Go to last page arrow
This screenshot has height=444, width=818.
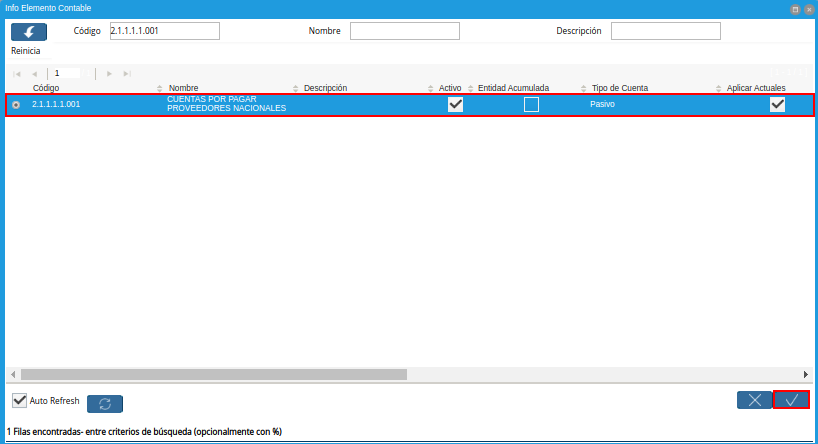pyautogui.click(x=127, y=74)
